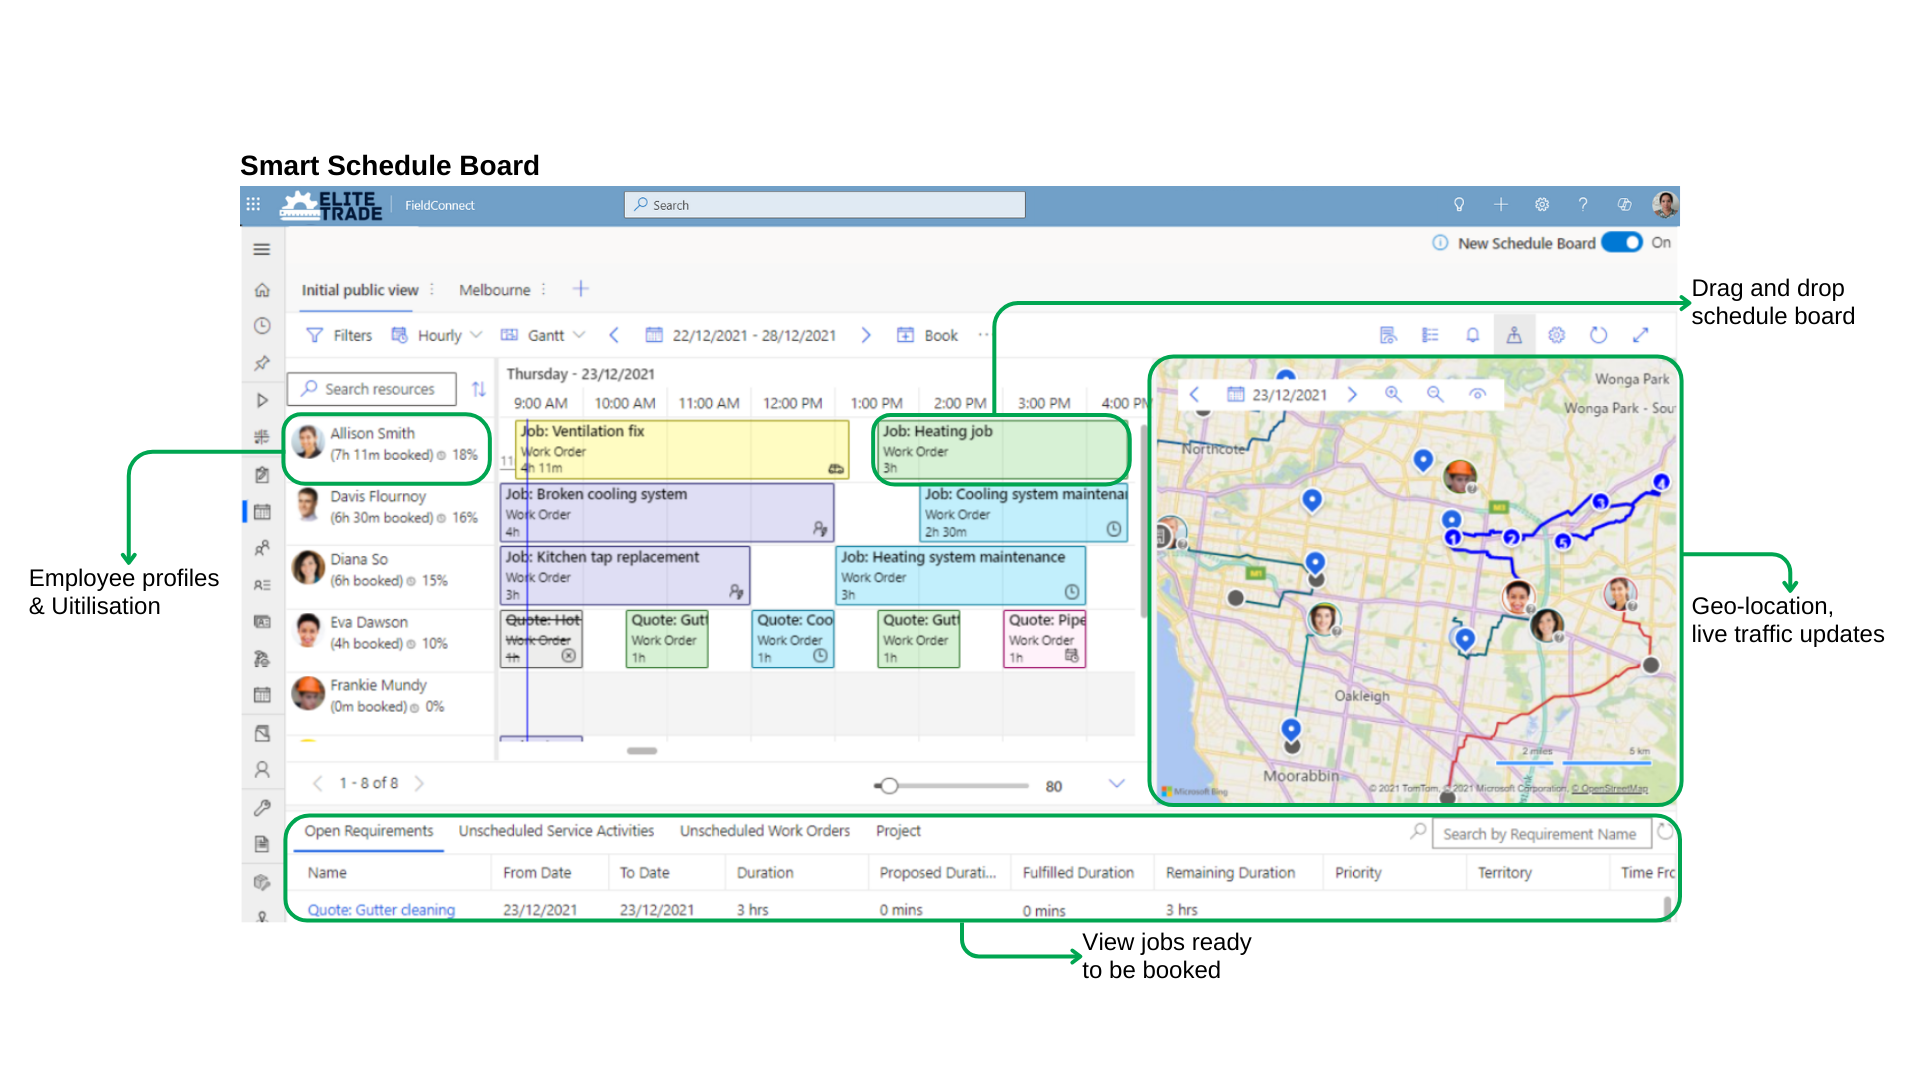Image resolution: width=1920 pixels, height=1080 pixels.
Task: Open the Project requirements tab
Action: (898, 831)
